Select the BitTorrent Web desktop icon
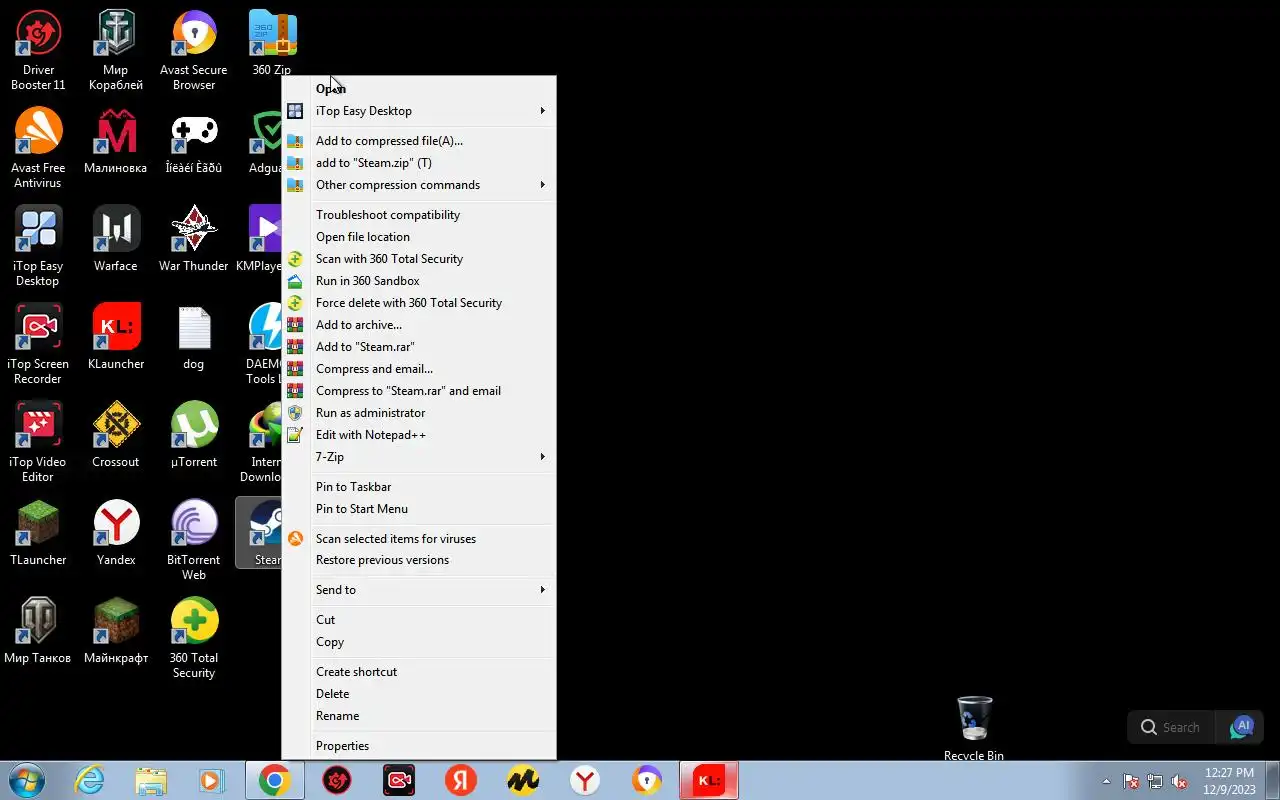Screen dimensions: 1280x800 point(194,540)
